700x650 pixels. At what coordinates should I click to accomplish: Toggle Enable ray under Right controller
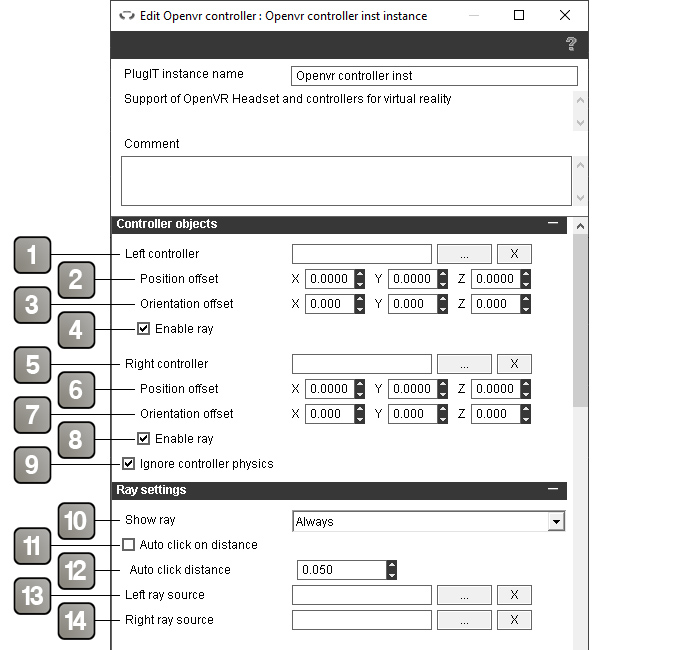pos(143,438)
